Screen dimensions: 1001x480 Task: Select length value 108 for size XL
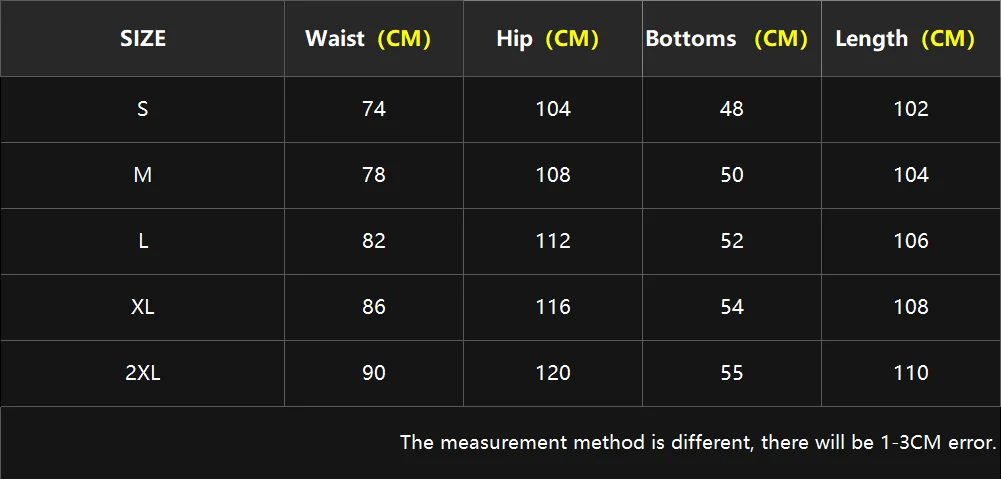pos(911,307)
